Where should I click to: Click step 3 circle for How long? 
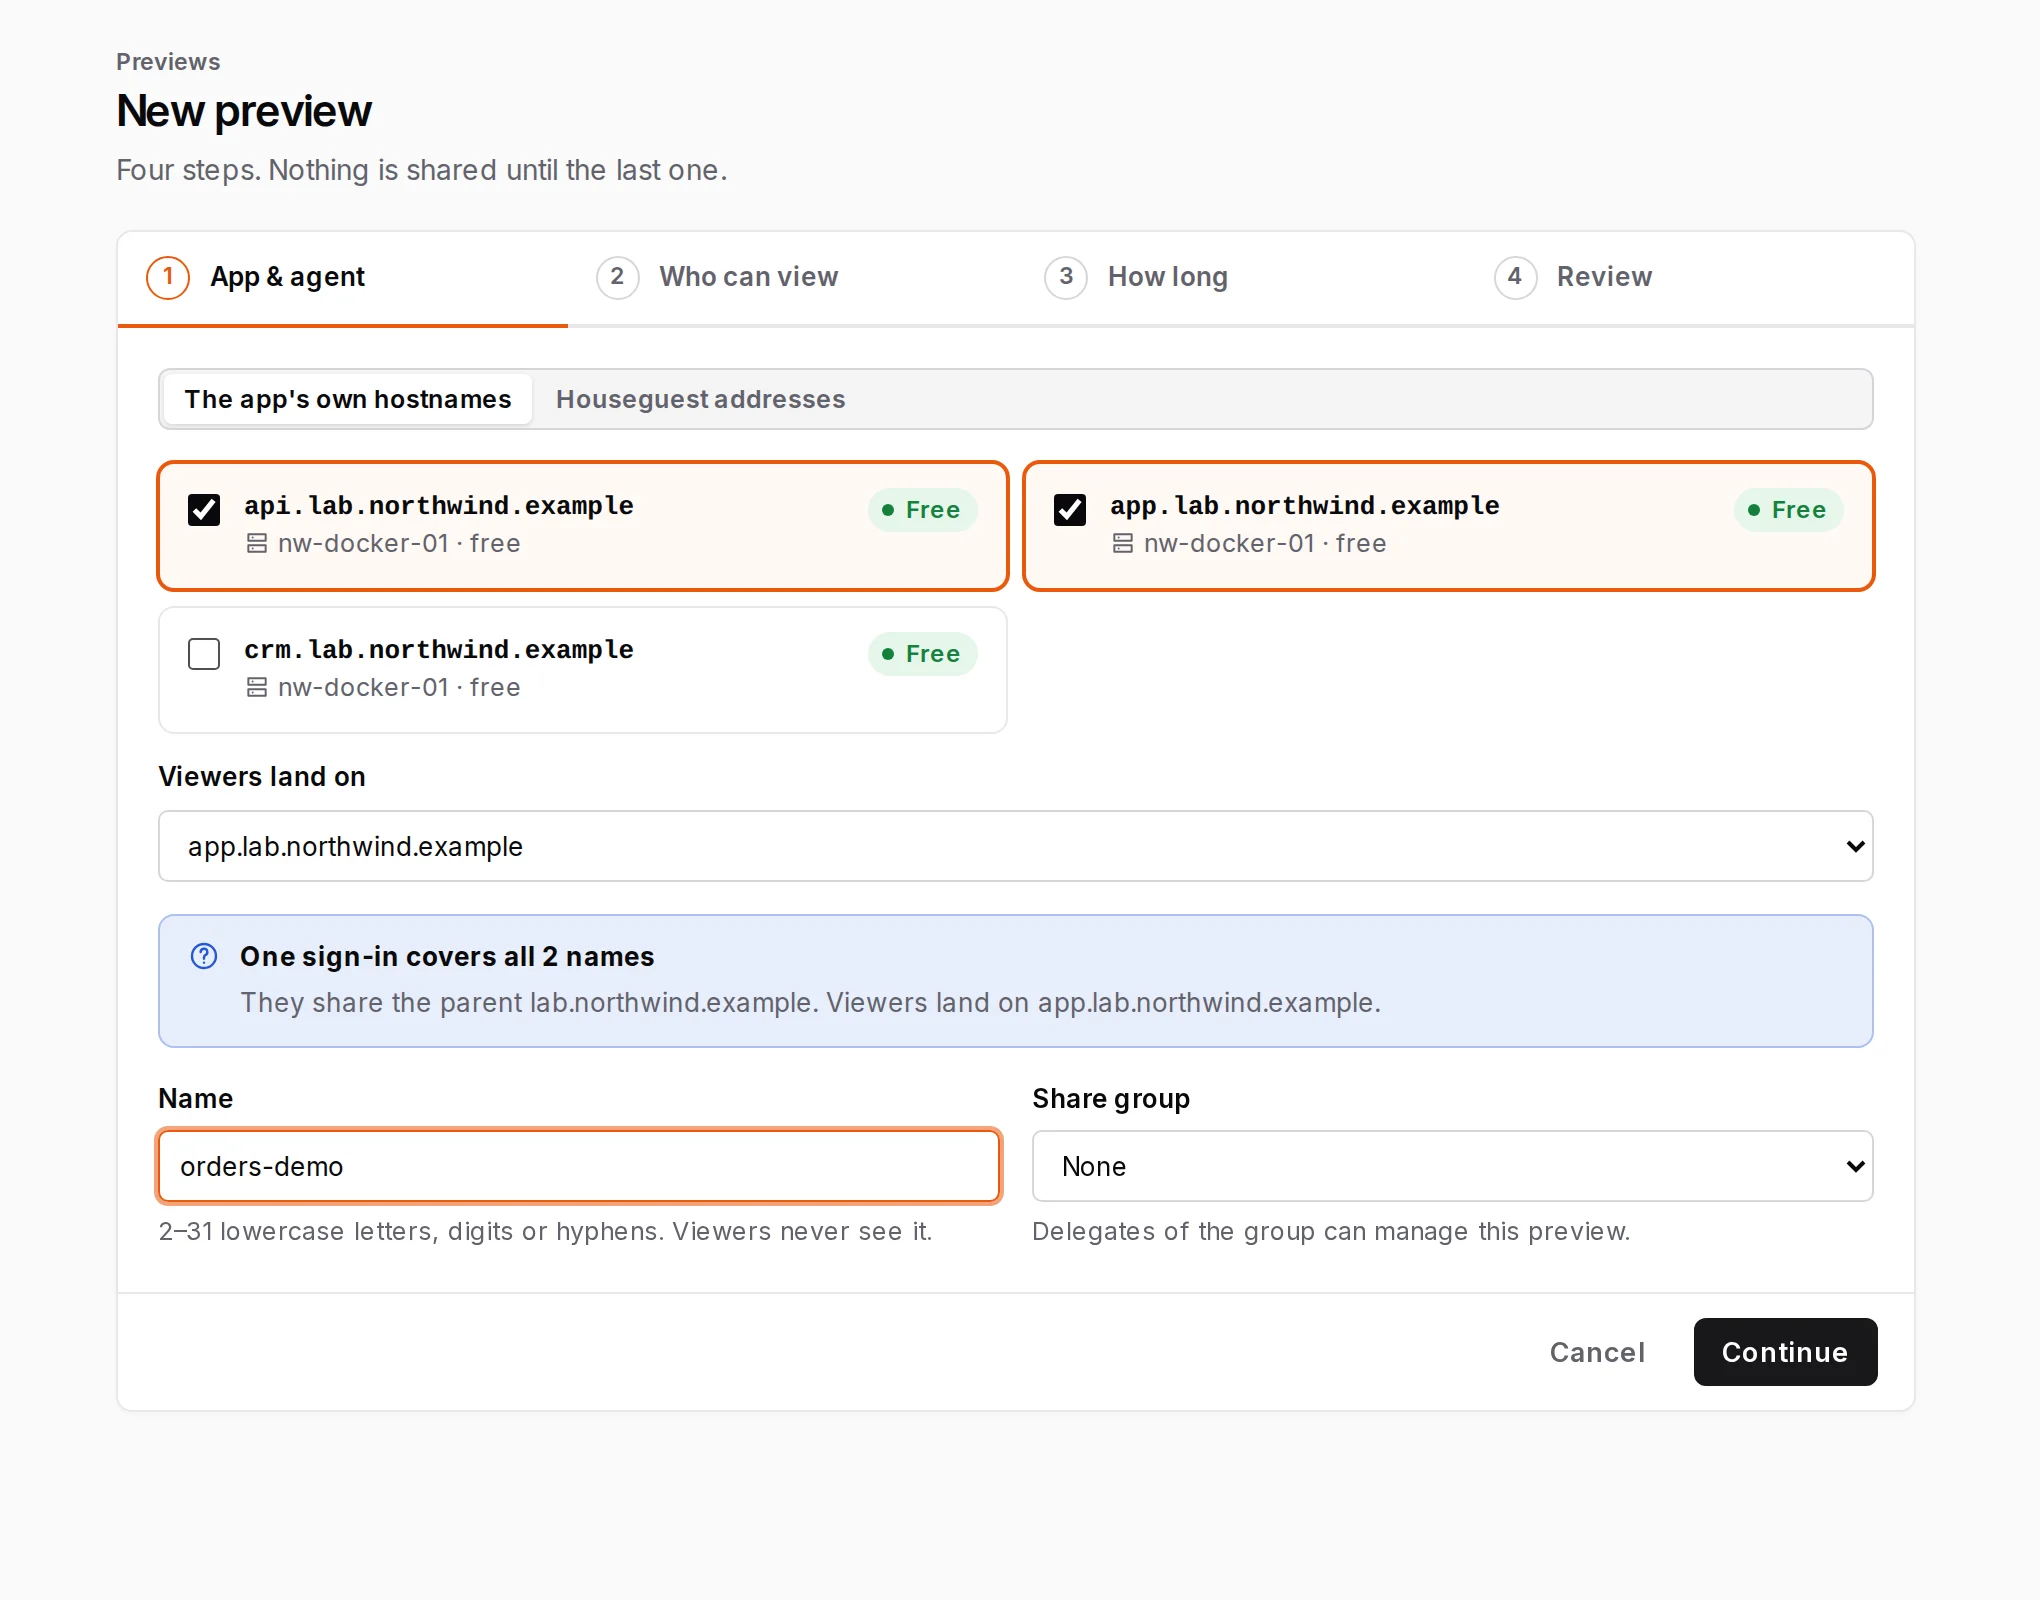(x=1066, y=277)
